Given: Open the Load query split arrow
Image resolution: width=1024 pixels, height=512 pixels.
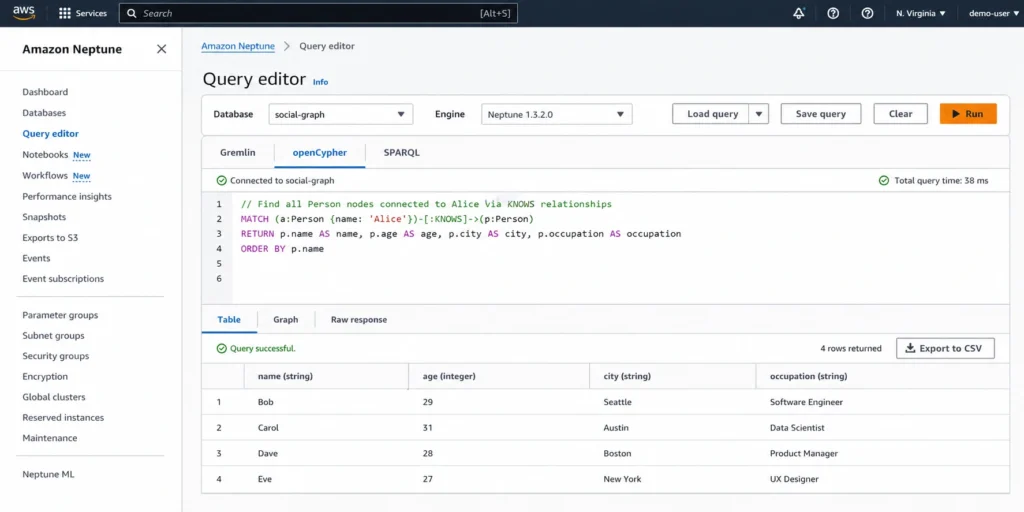Looking at the screenshot, I should pyautogui.click(x=759, y=114).
